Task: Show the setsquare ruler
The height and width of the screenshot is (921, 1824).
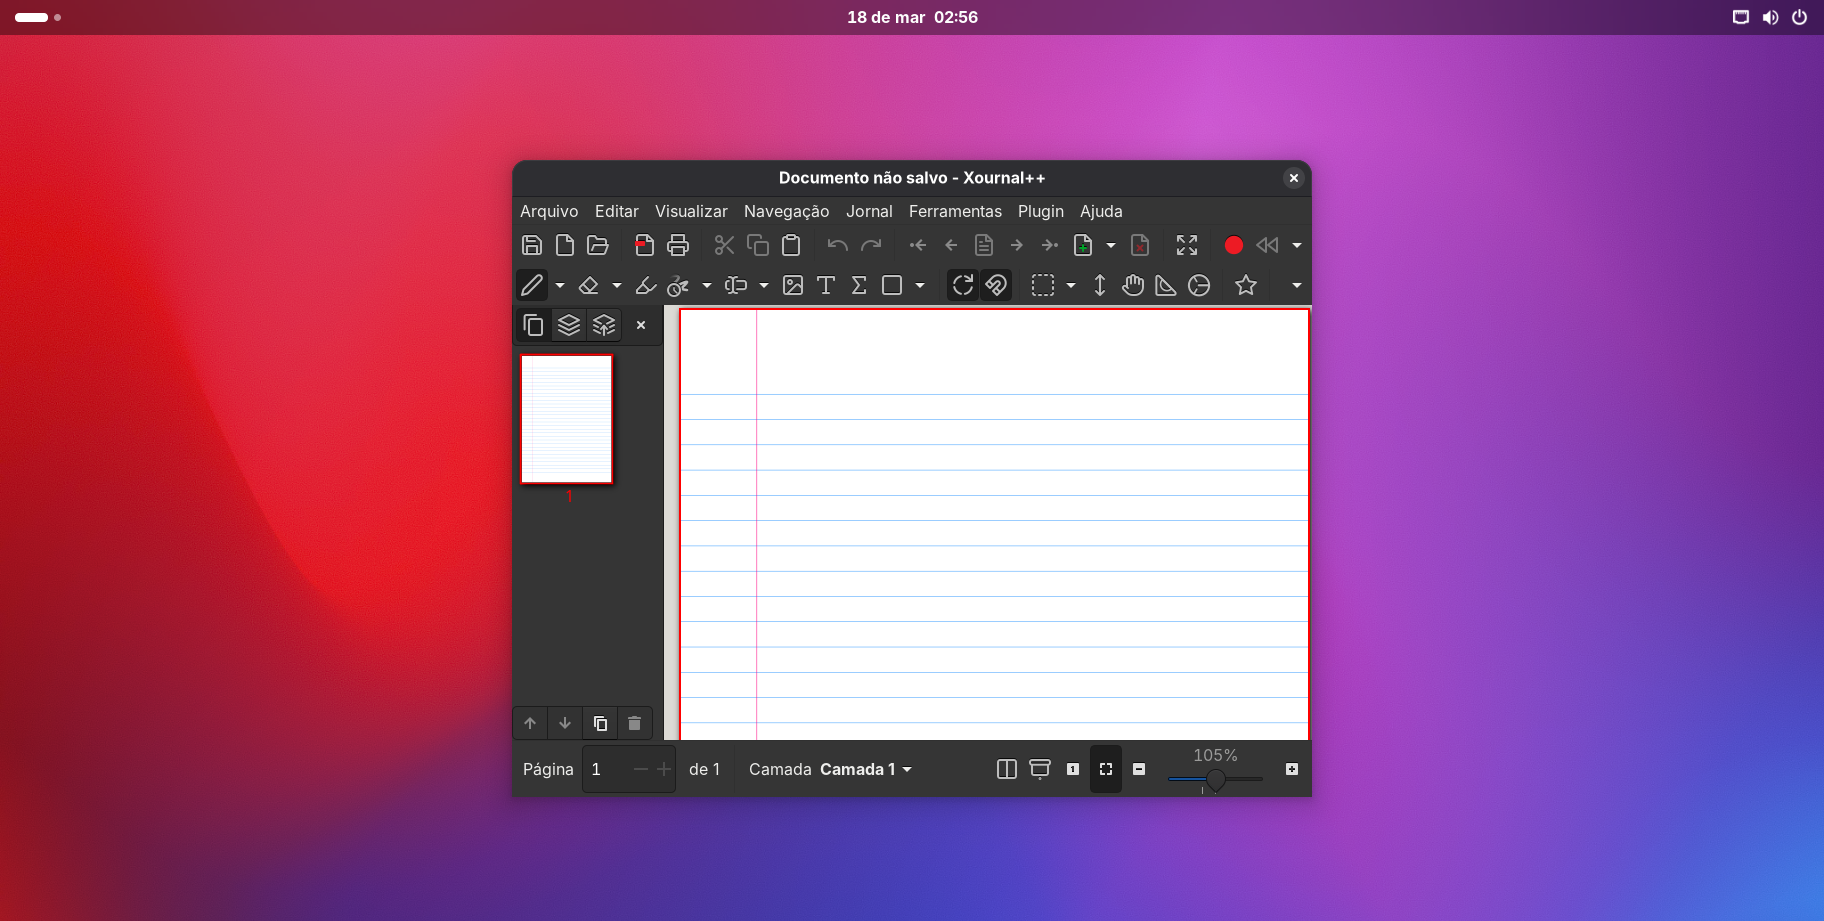Action: pyautogui.click(x=1166, y=286)
